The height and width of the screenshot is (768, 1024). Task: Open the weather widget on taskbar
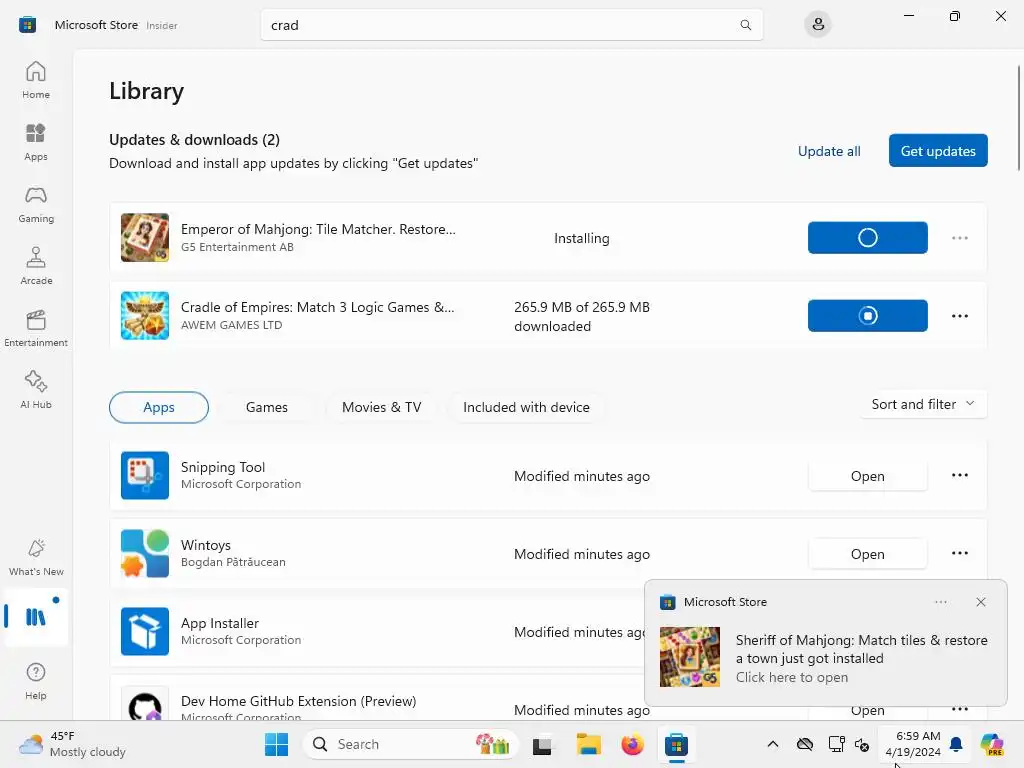(72, 744)
